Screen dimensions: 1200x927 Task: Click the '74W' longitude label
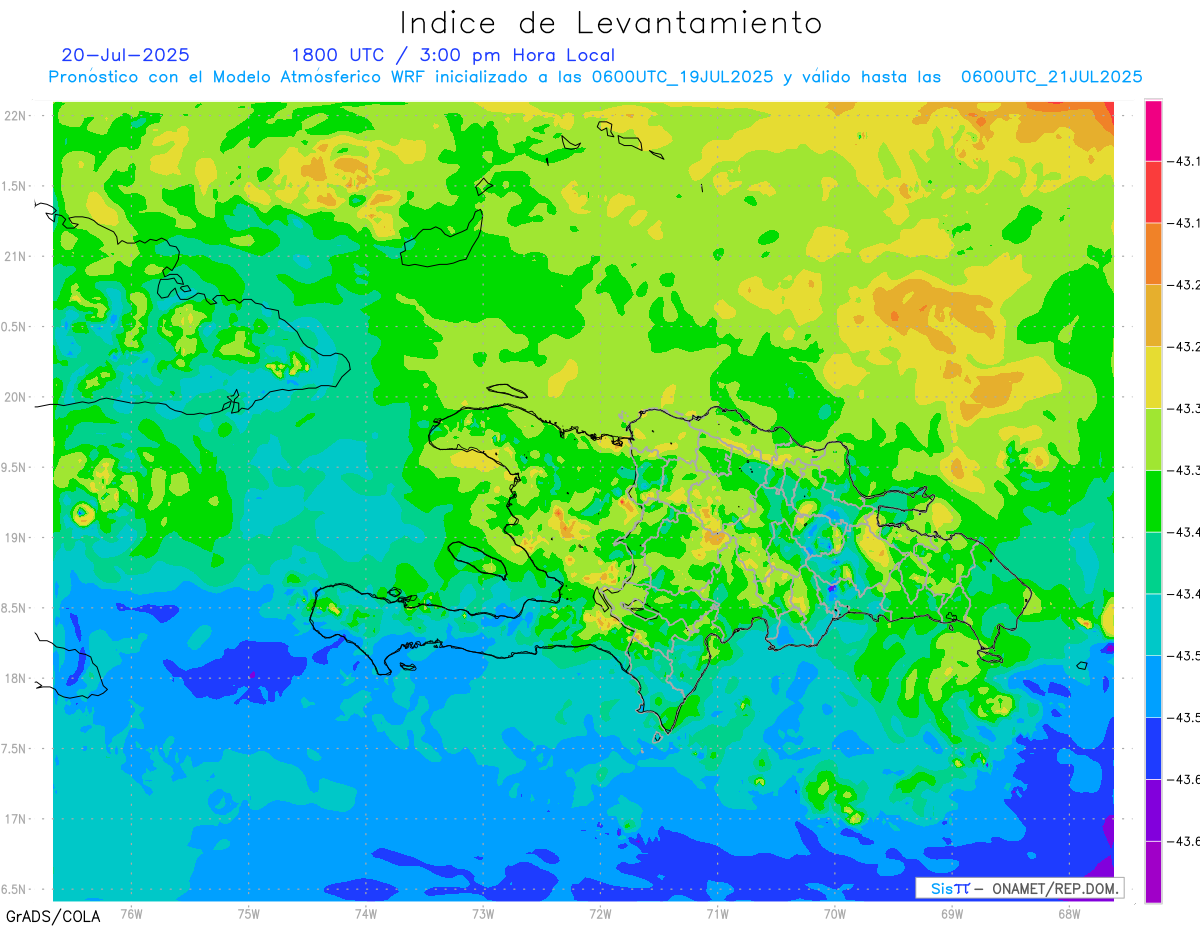[x=366, y=914]
